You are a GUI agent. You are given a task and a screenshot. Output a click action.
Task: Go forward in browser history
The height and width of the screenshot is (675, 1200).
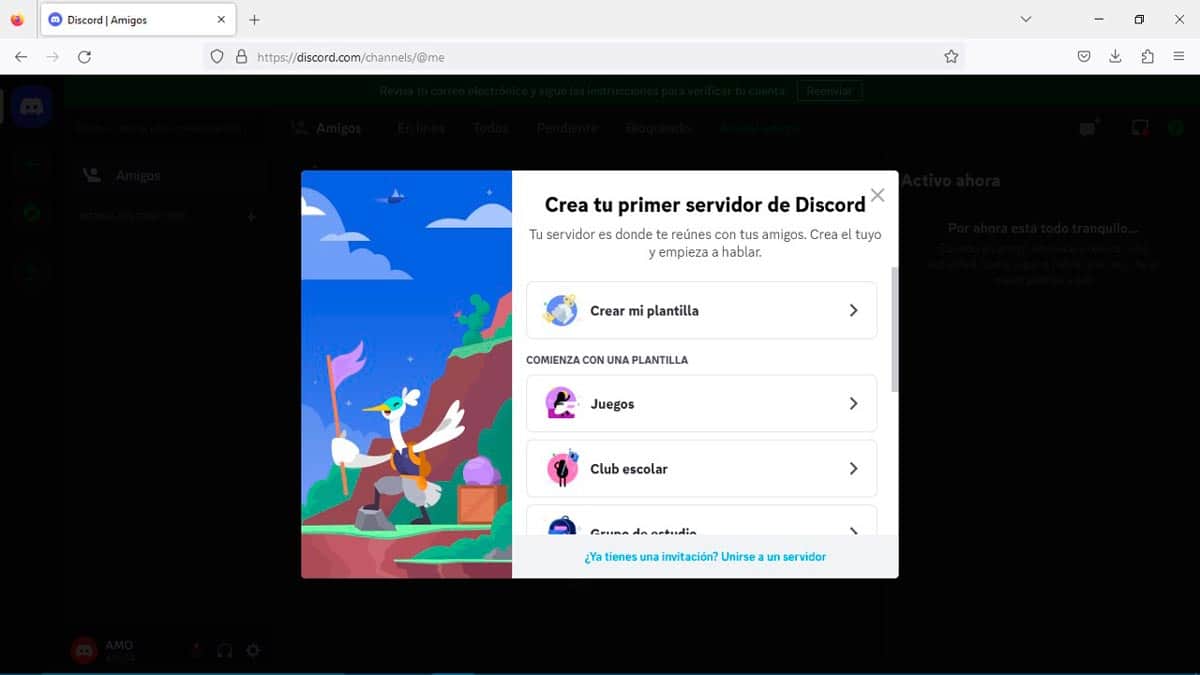click(53, 57)
